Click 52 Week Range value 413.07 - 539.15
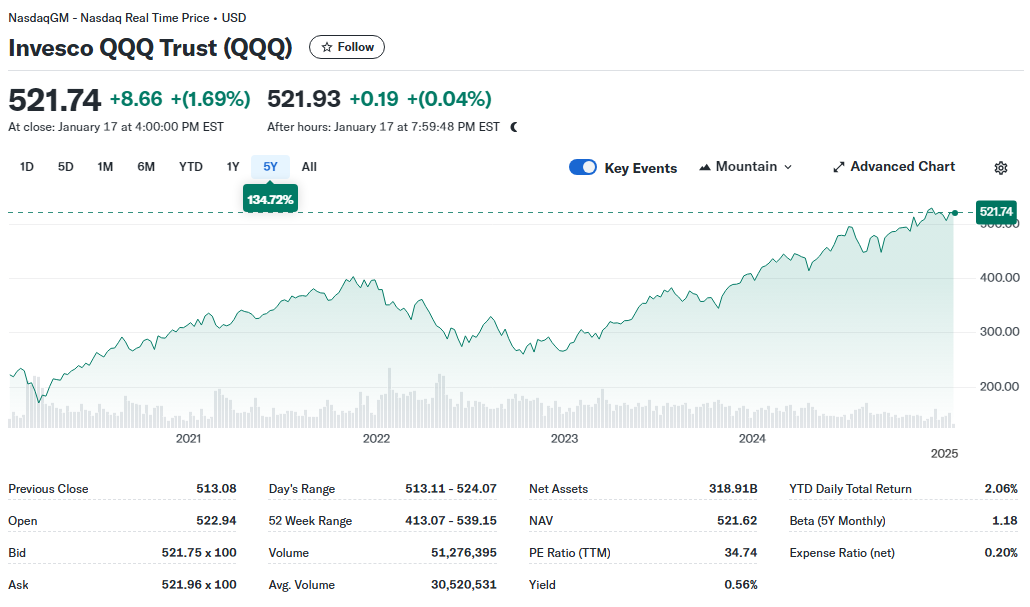This screenshot has width=1030, height=607. (x=451, y=521)
